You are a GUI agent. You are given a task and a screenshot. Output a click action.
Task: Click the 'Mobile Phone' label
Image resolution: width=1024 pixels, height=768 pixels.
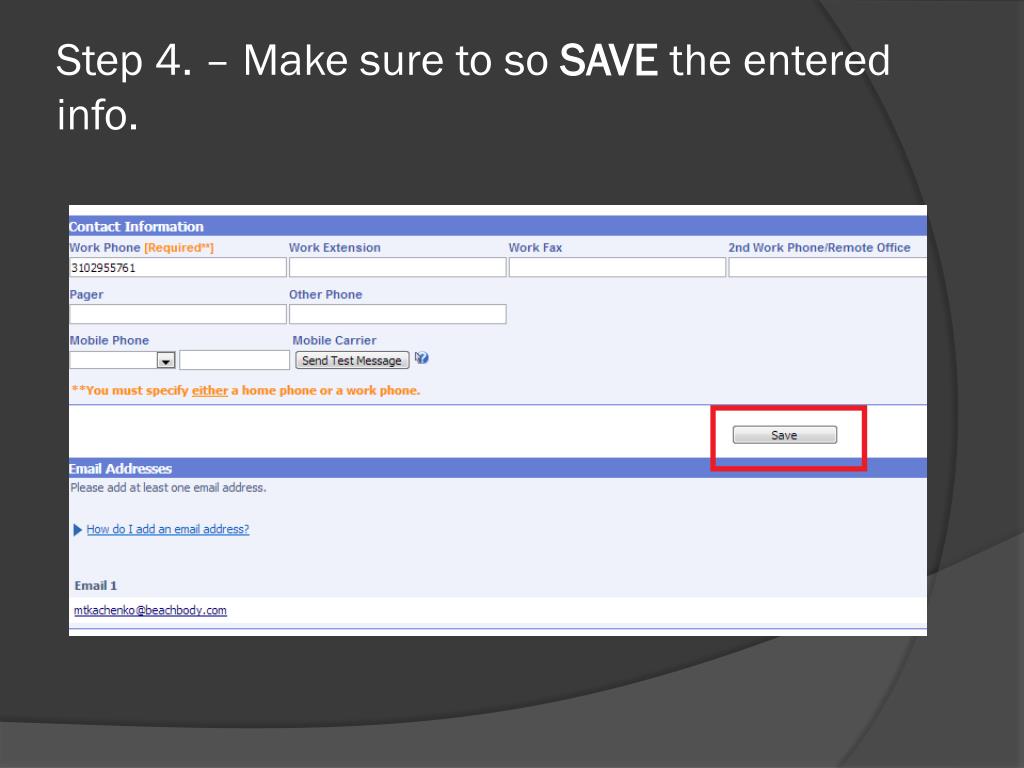(109, 340)
